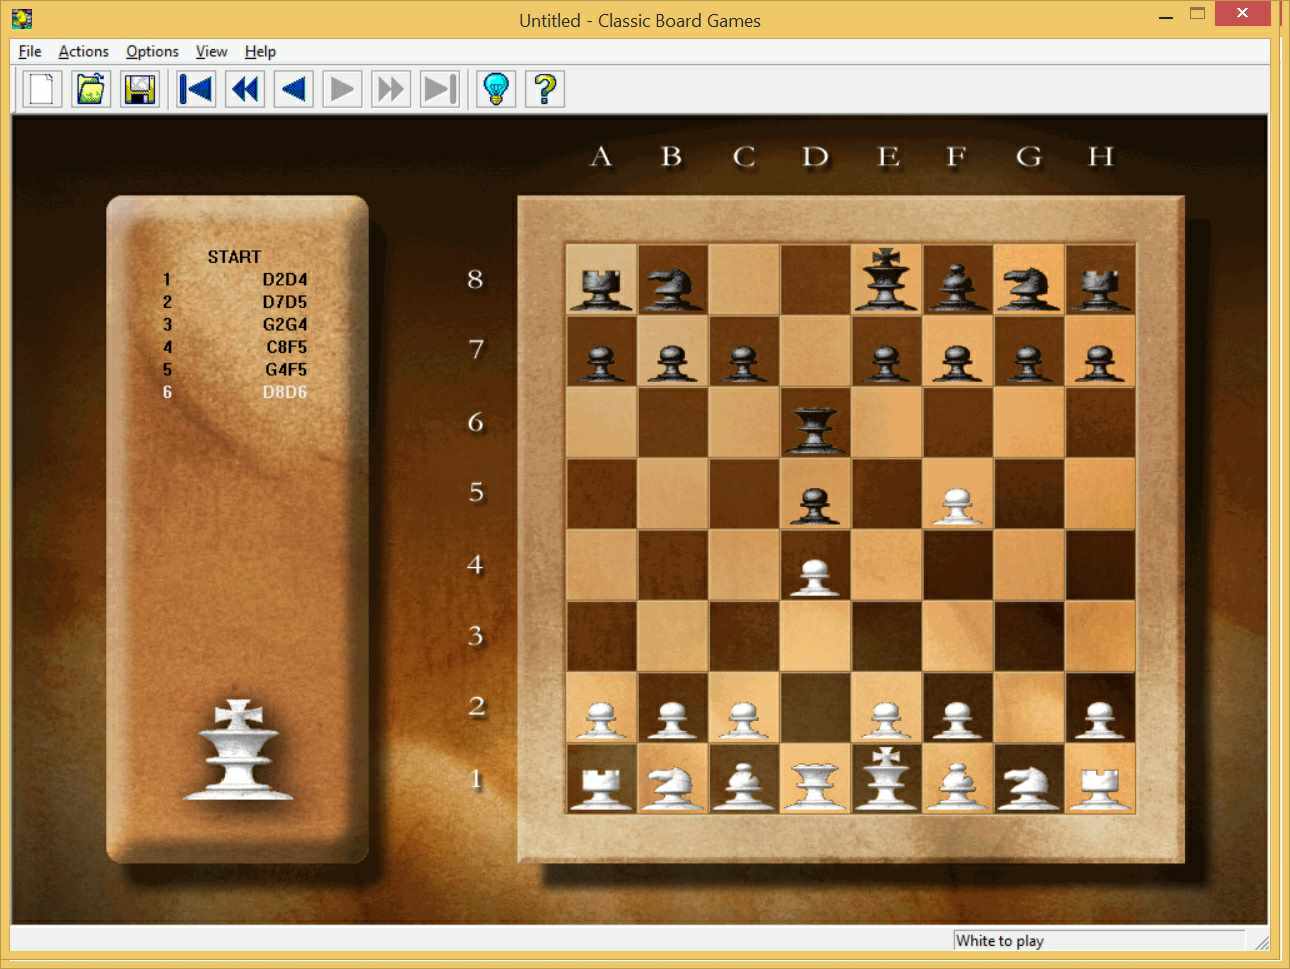
Task: Open the Actions menu
Action: pos(83,51)
